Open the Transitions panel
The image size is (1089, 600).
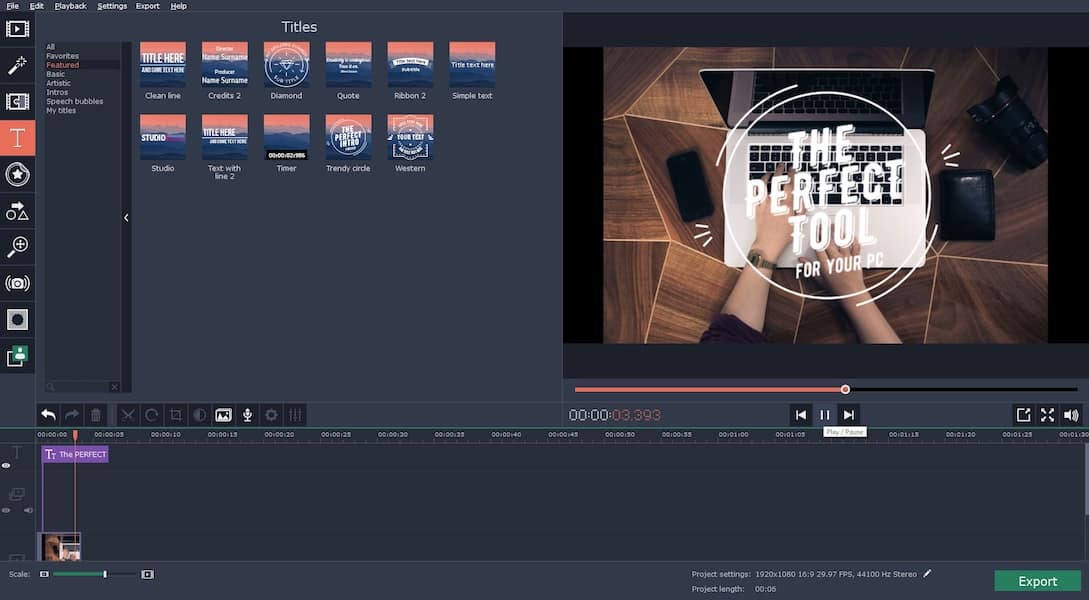pyautogui.click(x=16, y=100)
